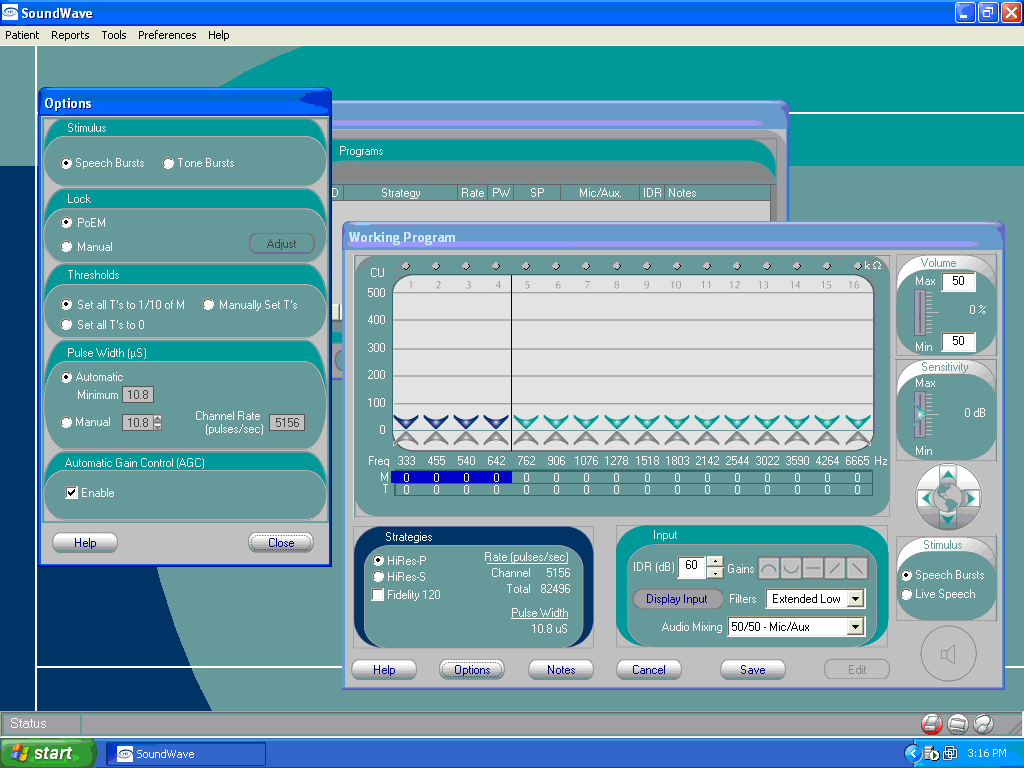Click the SoundWave icon in the title bar
Viewport: 1024px width, 768px height.
pyautogui.click(x=10, y=12)
